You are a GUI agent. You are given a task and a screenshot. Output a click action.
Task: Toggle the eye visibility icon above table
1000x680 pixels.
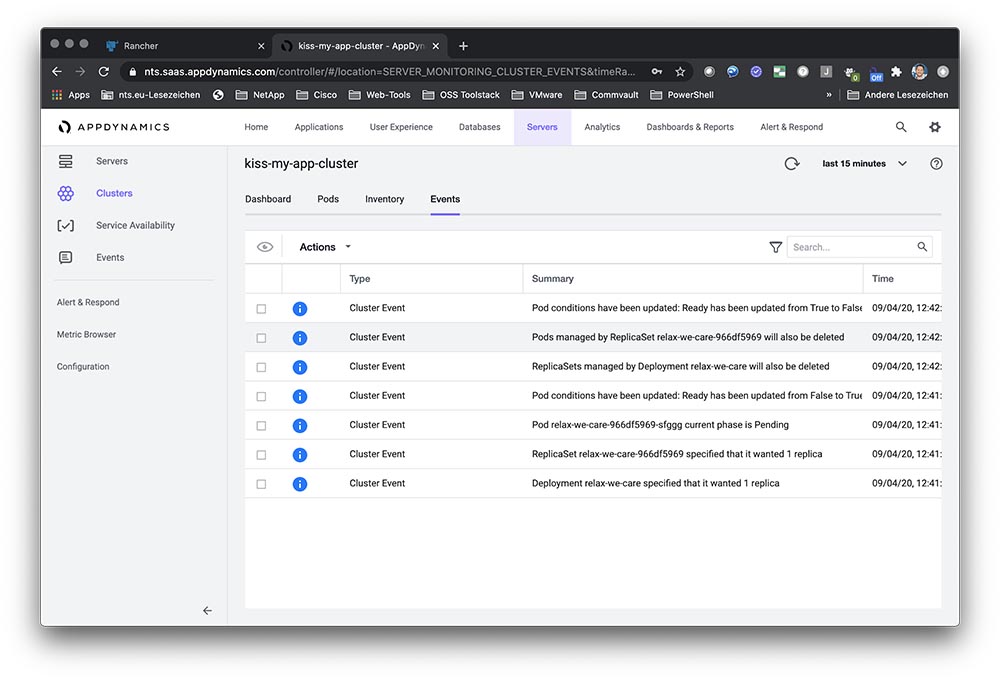pyautogui.click(x=265, y=247)
